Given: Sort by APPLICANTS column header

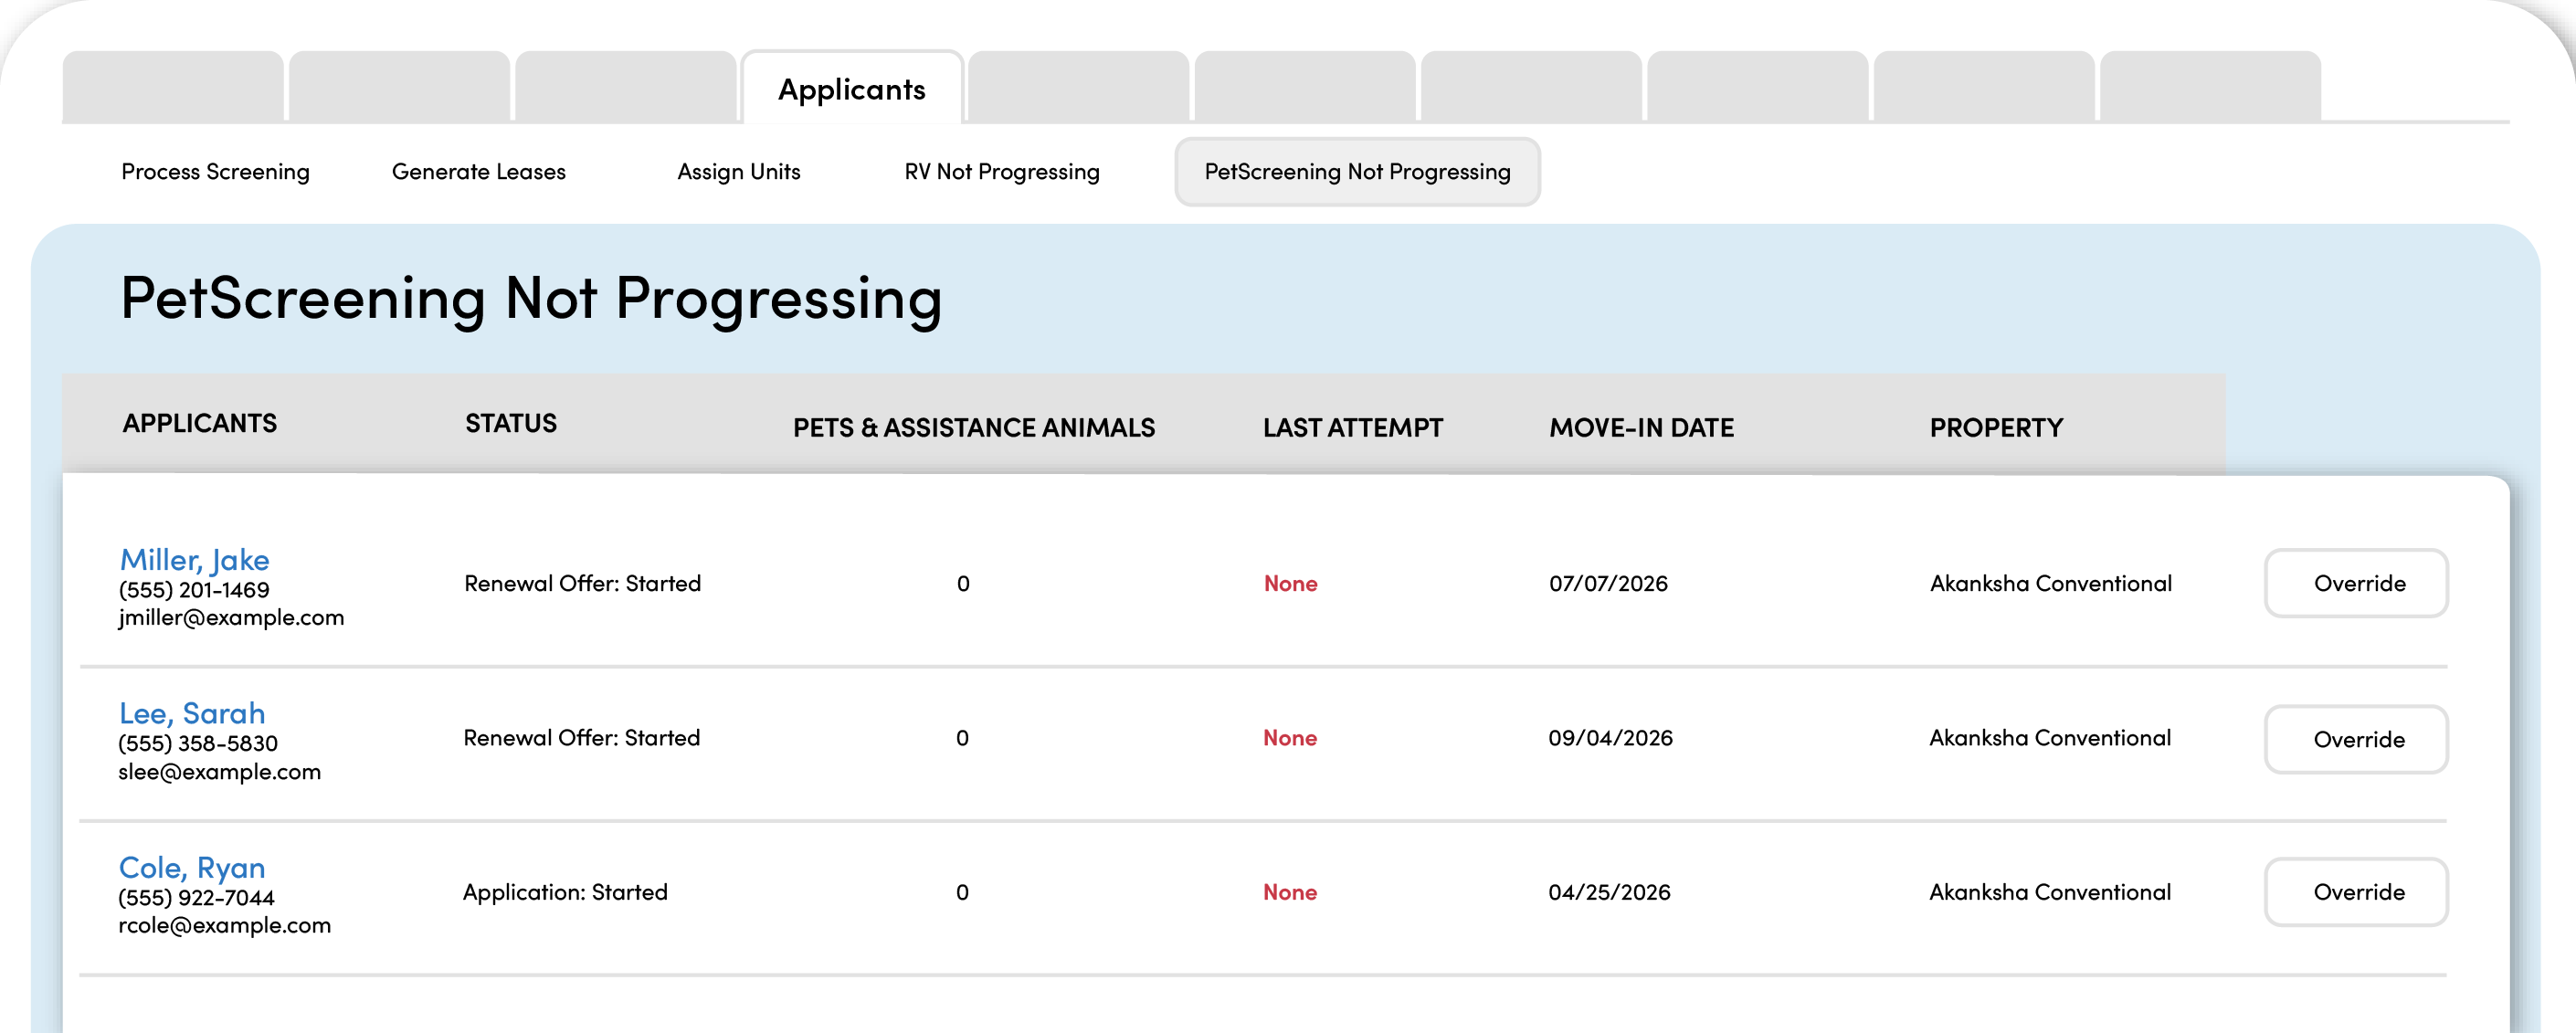Looking at the screenshot, I should coord(200,423).
